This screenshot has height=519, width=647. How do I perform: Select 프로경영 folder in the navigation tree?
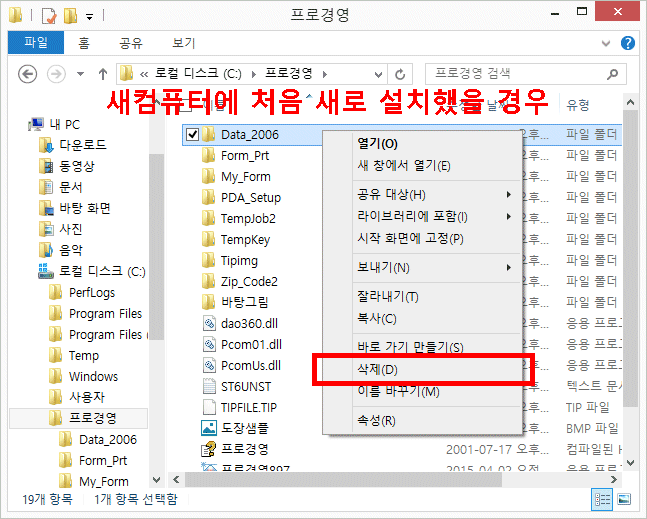93,418
